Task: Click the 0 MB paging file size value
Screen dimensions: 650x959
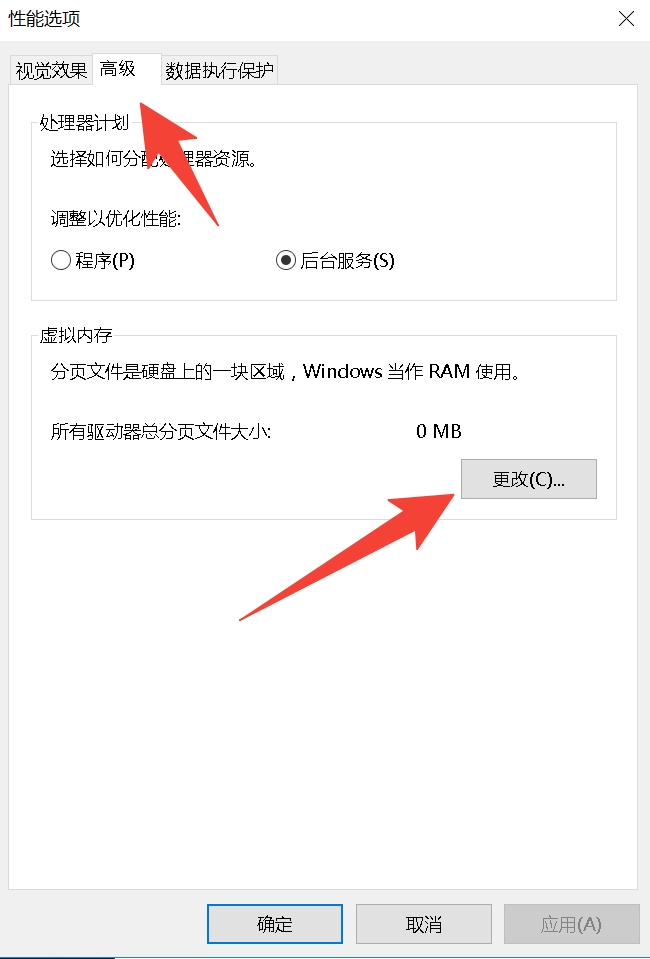Action: (438, 431)
